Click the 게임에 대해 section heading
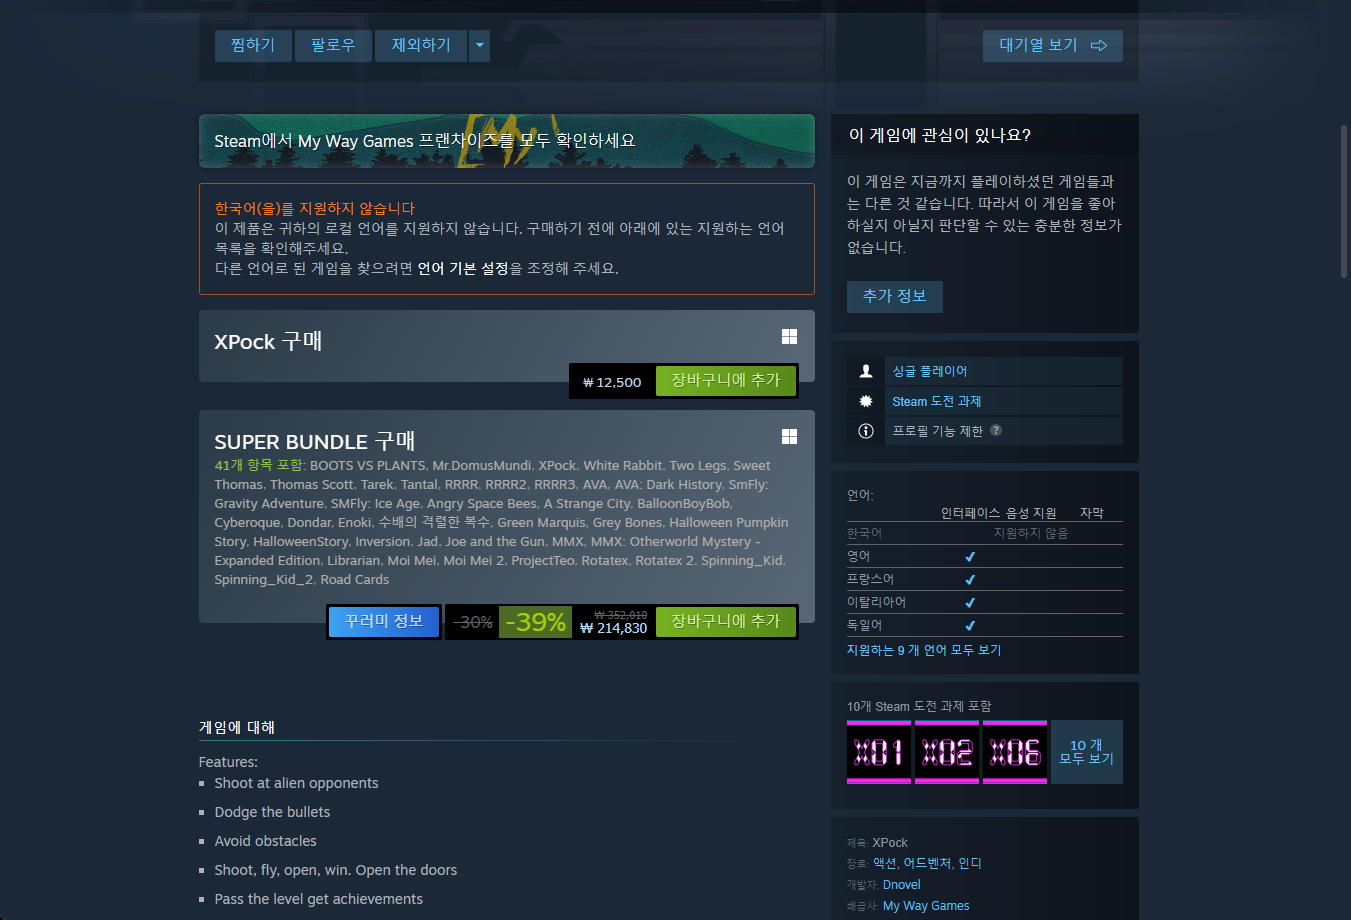The image size is (1351, 920). pyautogui.click(x=237, y=727)
